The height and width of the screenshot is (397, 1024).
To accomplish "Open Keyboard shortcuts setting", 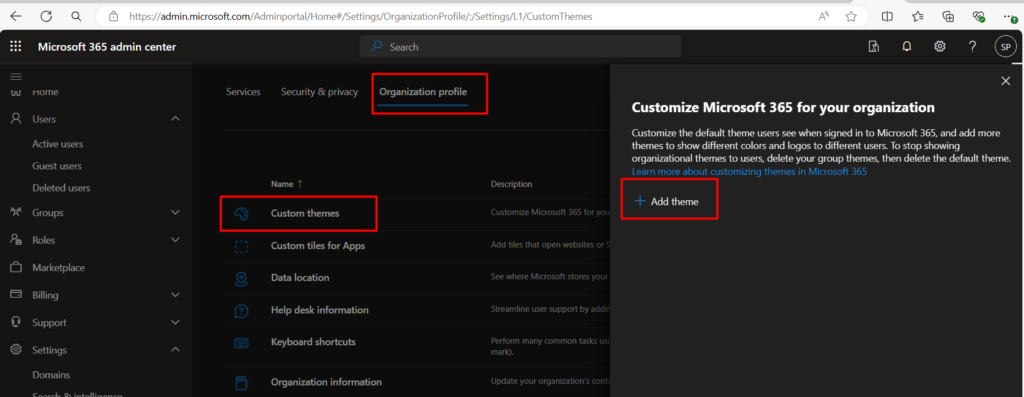I will click(313, 342).
